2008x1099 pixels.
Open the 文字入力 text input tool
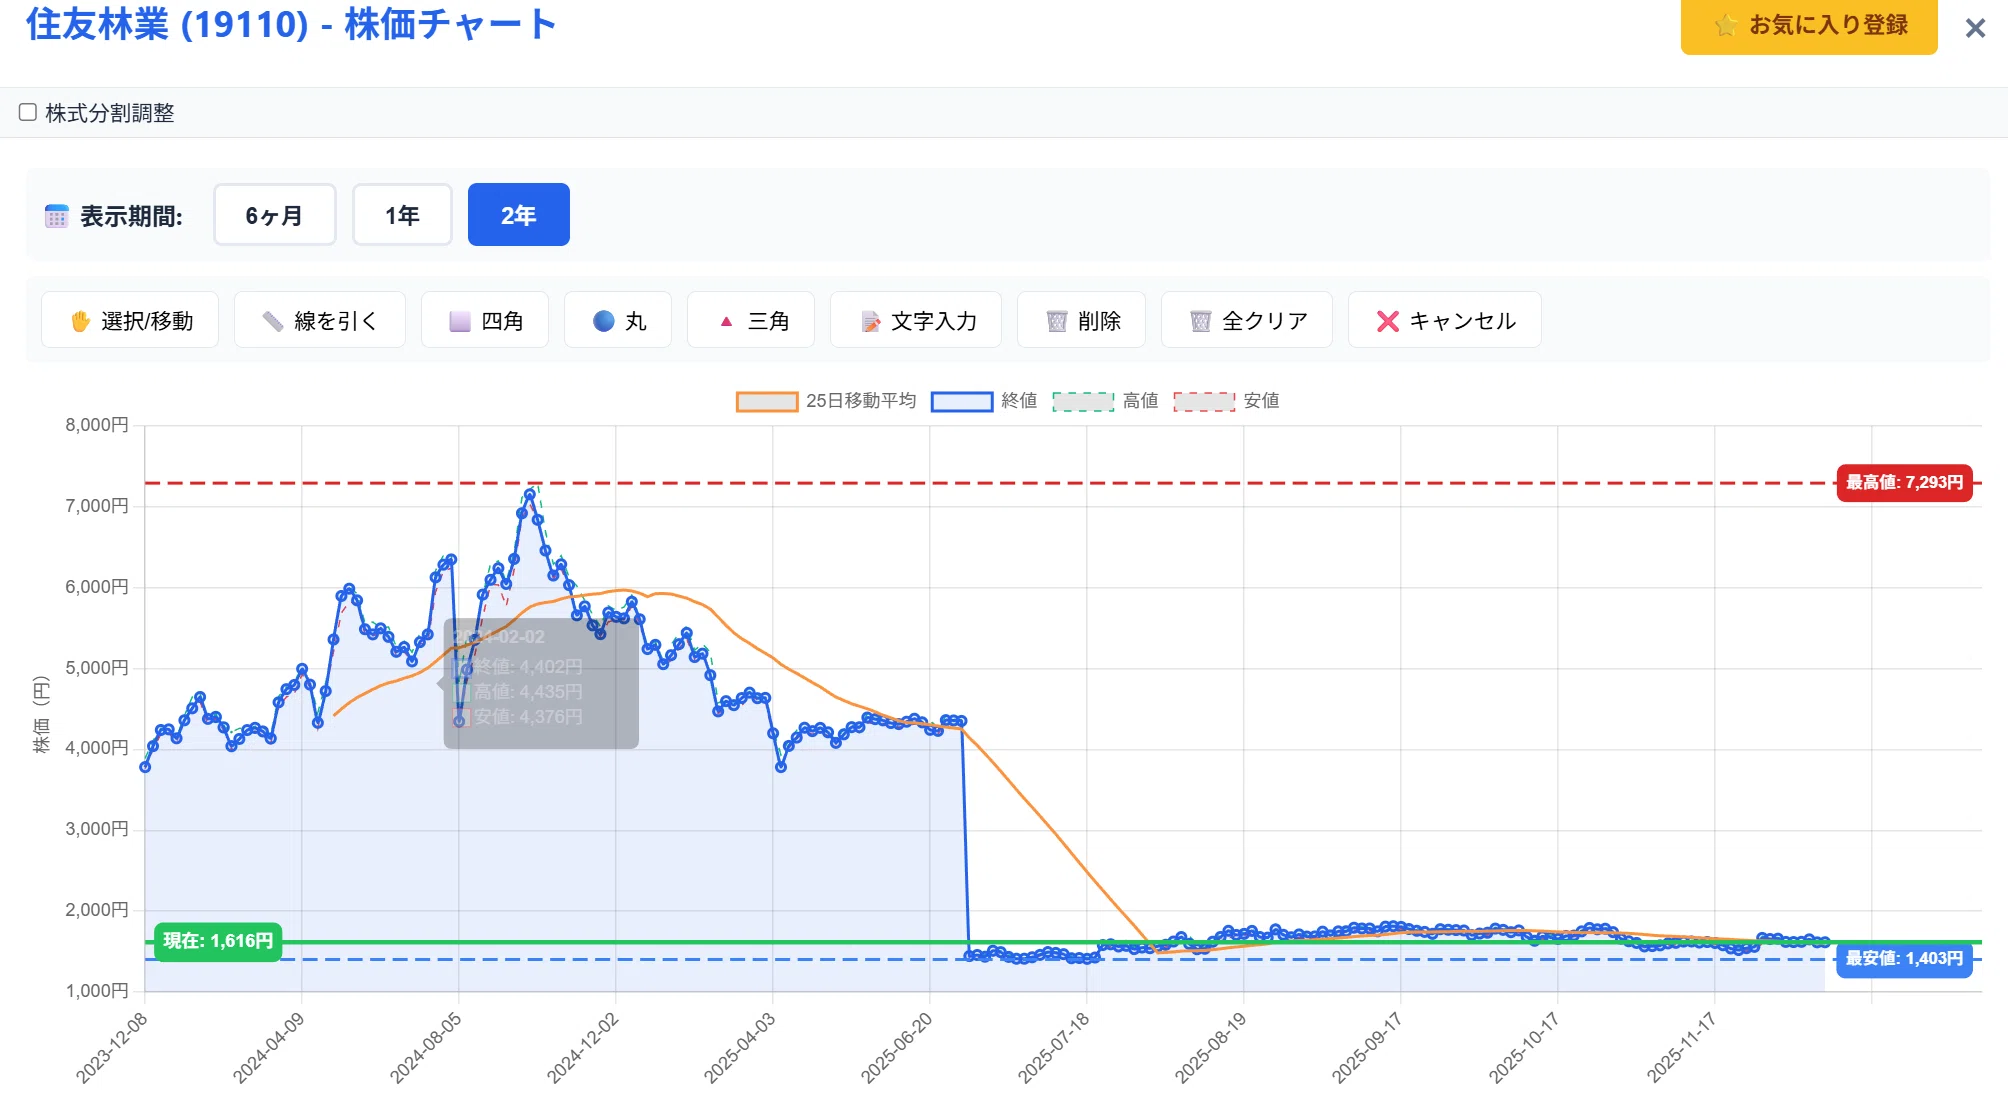[x=916, y=320]
